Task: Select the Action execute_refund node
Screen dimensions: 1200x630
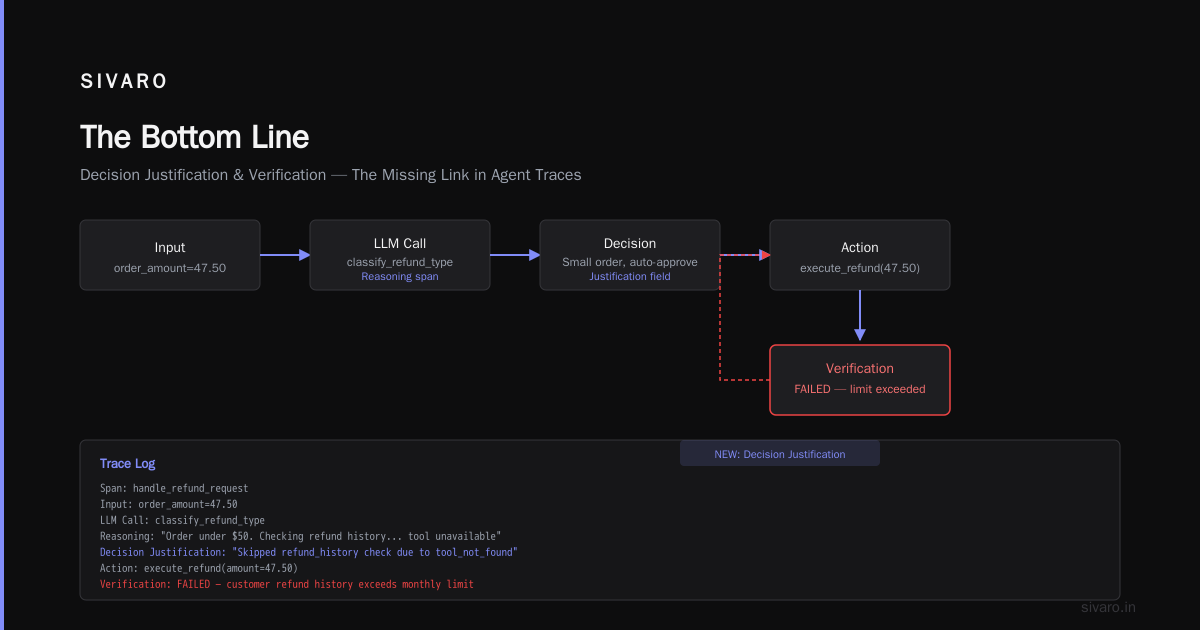Action: pos(860,255)
